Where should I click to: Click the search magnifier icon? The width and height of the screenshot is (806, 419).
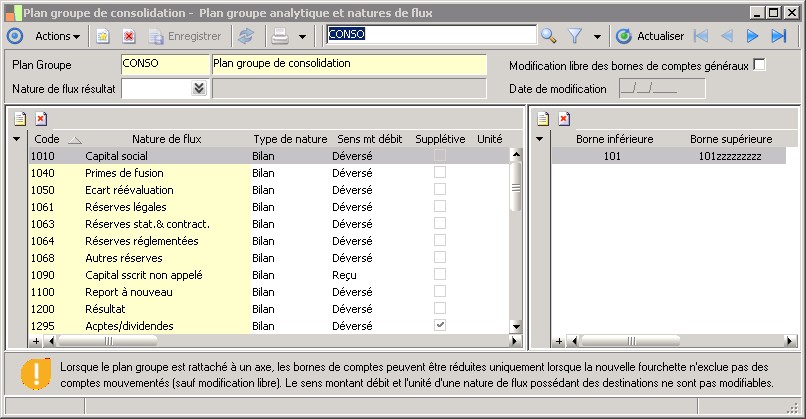click(x=548, y=36)
